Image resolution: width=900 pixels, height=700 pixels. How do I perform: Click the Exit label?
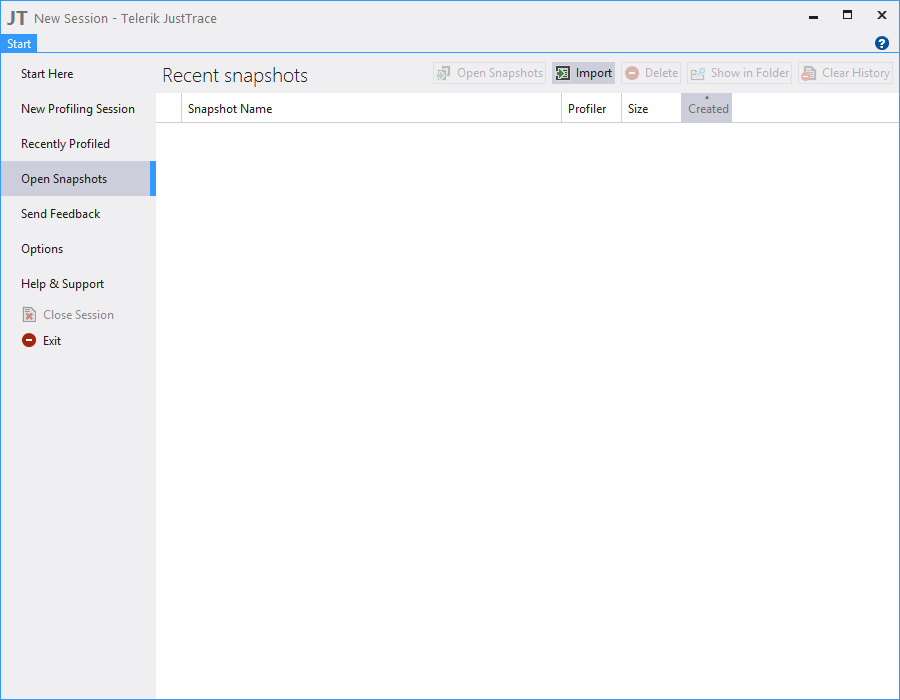coord(52,341)
